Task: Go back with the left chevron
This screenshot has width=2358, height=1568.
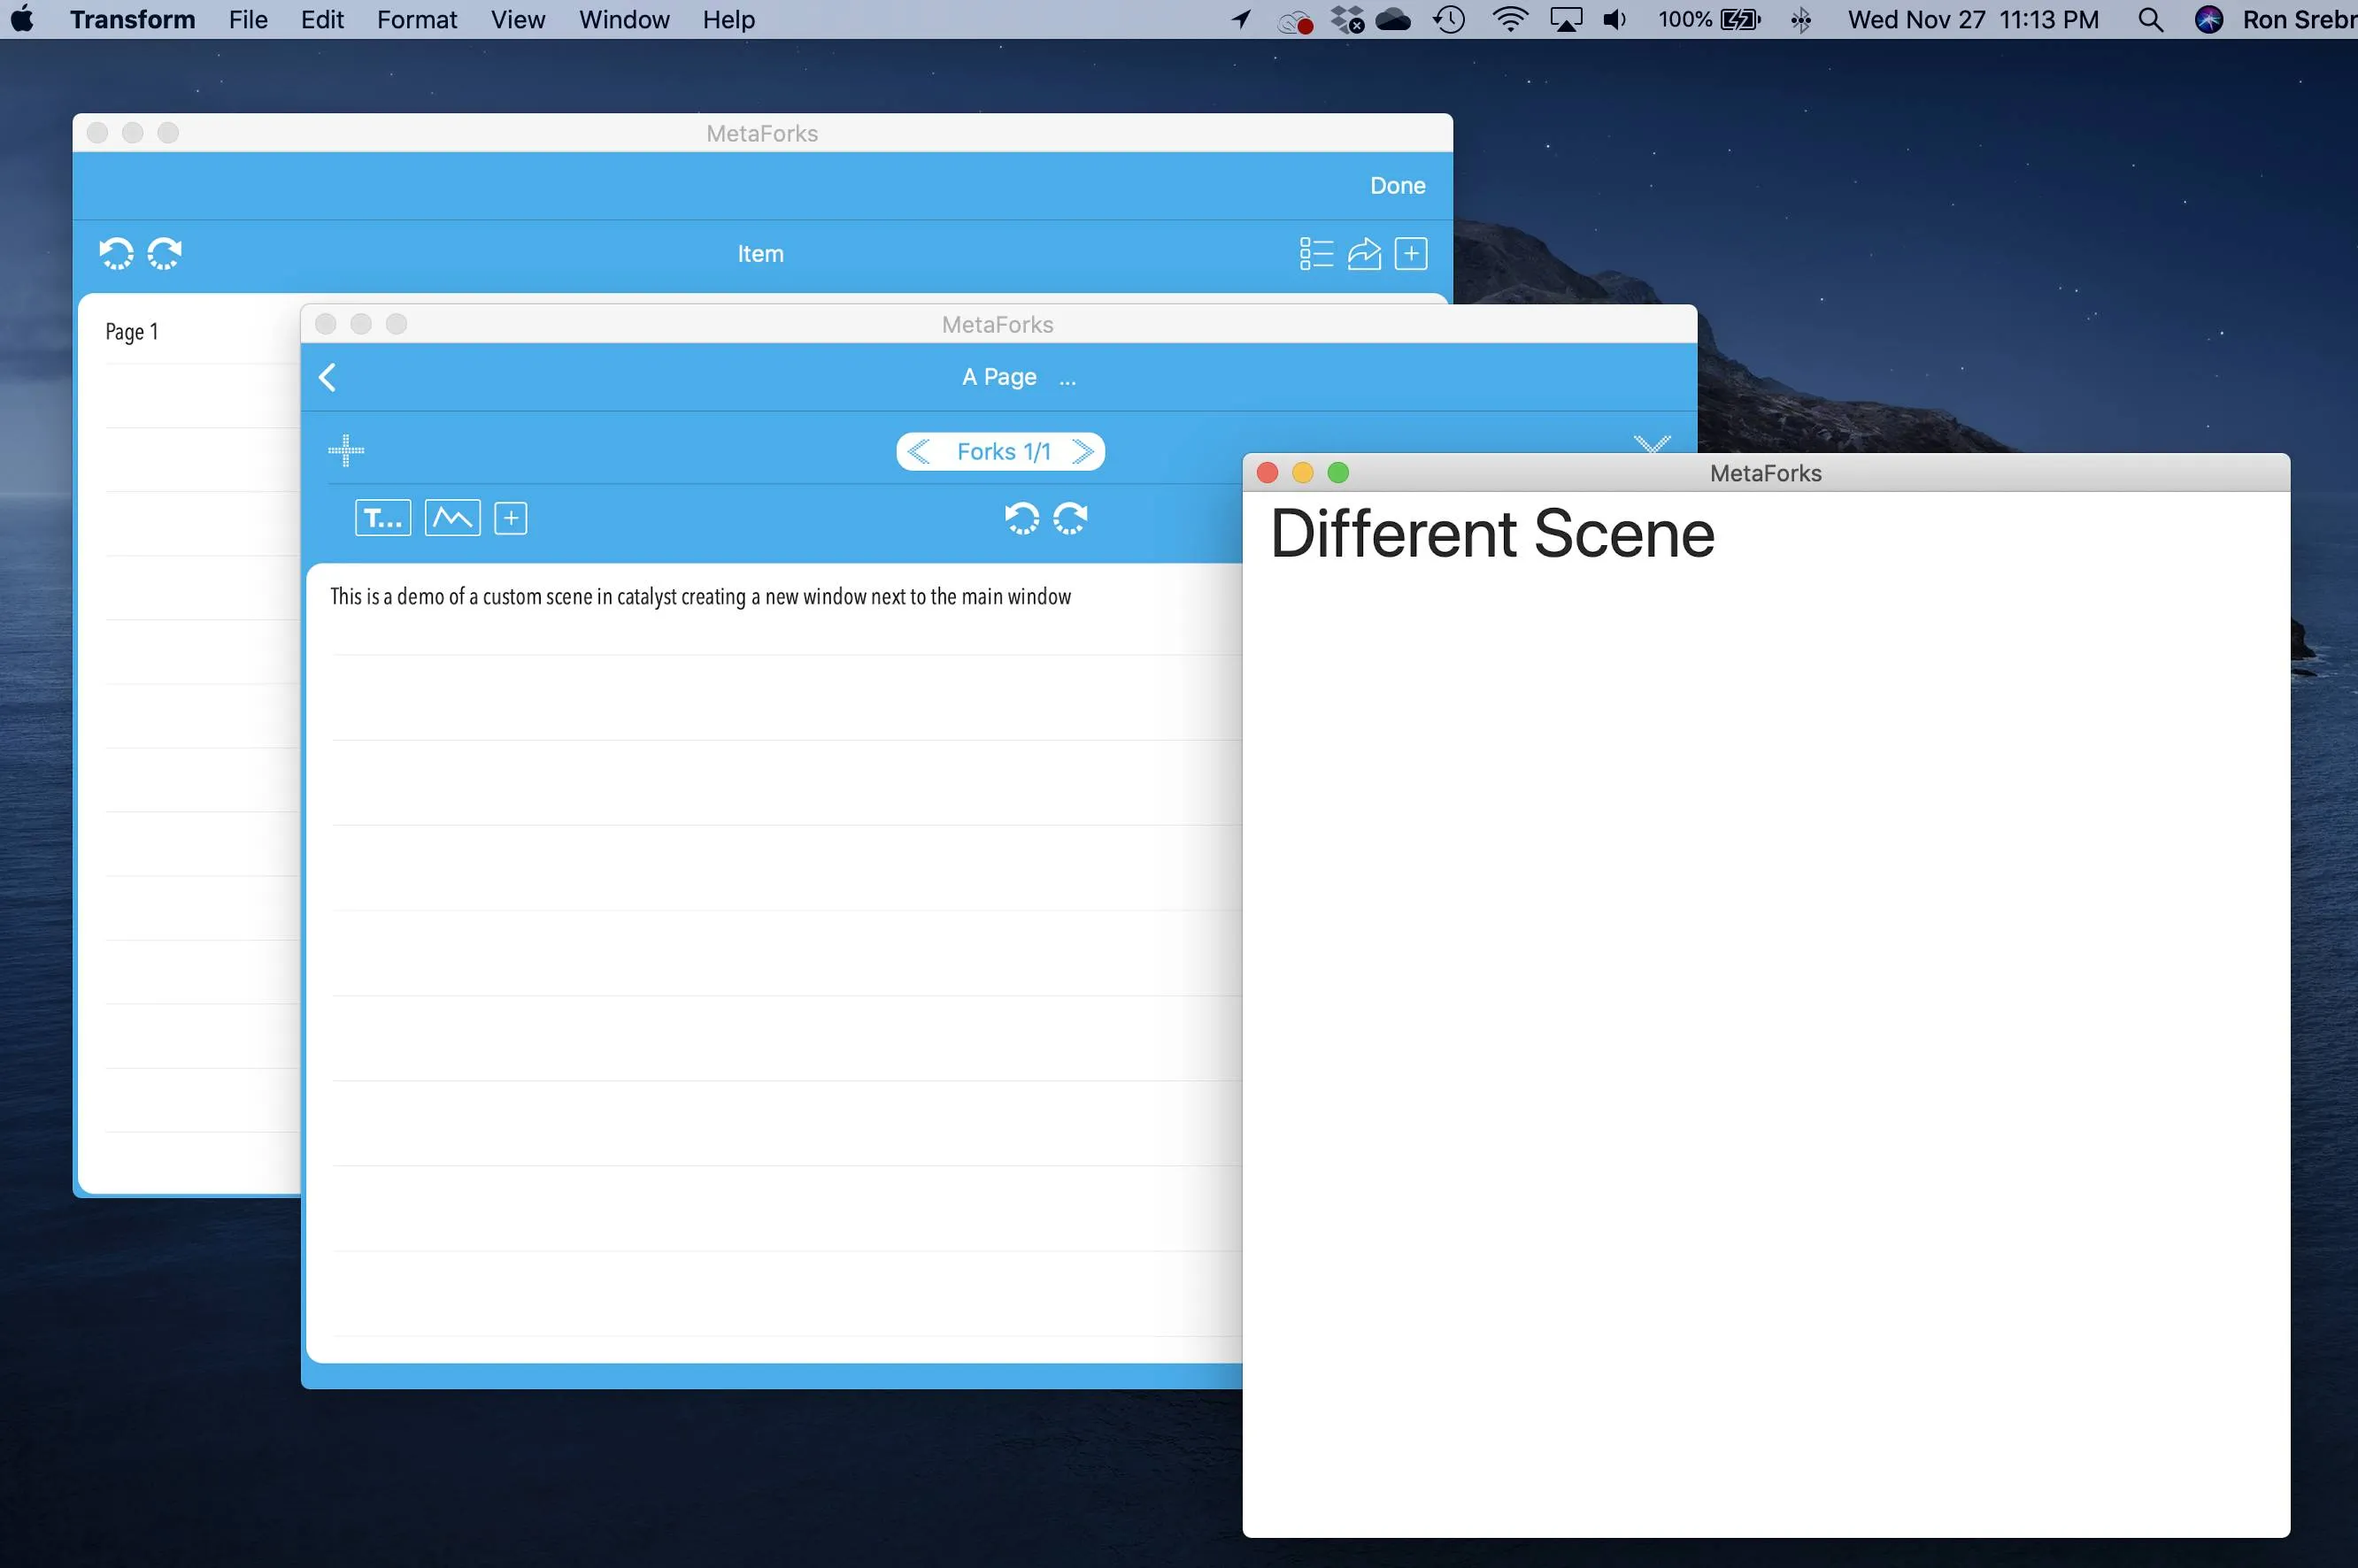Action: tap(327, 377)
